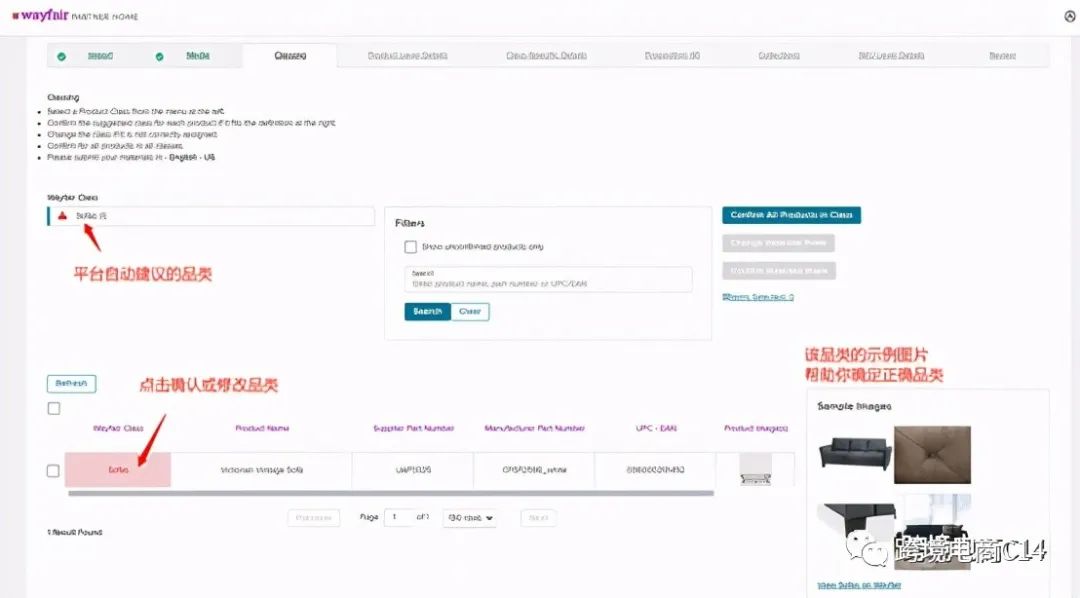Open the highlighted Sofas class cell to change class
The width and height of the screenshot is (1080, 598).
point(117,470)
